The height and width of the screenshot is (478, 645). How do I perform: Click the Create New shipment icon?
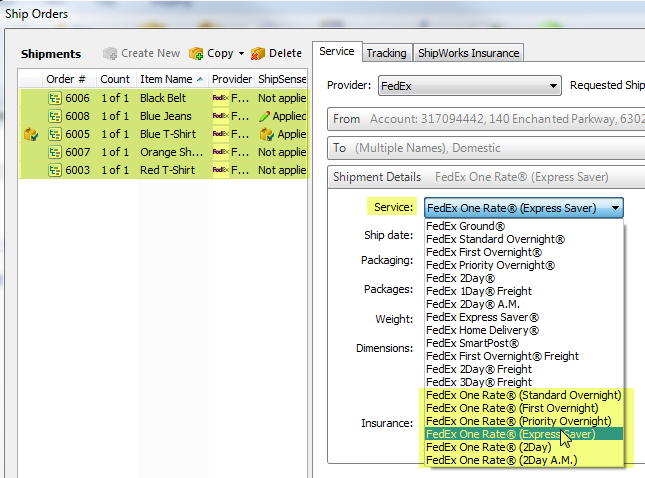(x=109, y=53)
